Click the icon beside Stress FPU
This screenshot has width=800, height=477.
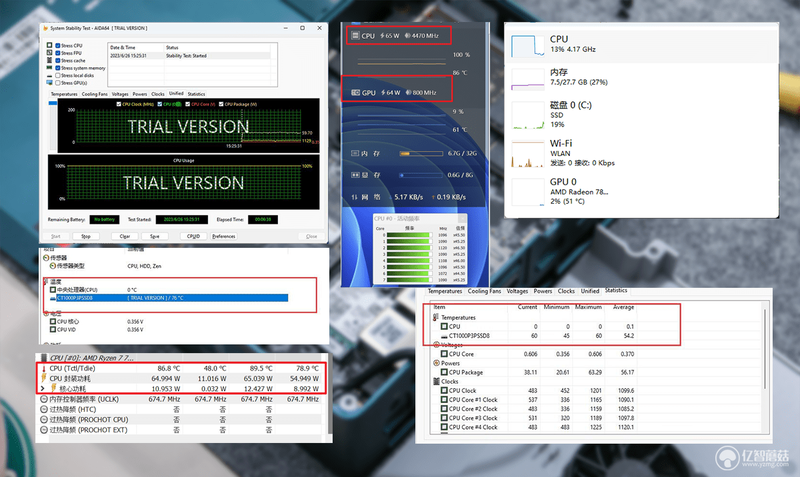(49, 53)
